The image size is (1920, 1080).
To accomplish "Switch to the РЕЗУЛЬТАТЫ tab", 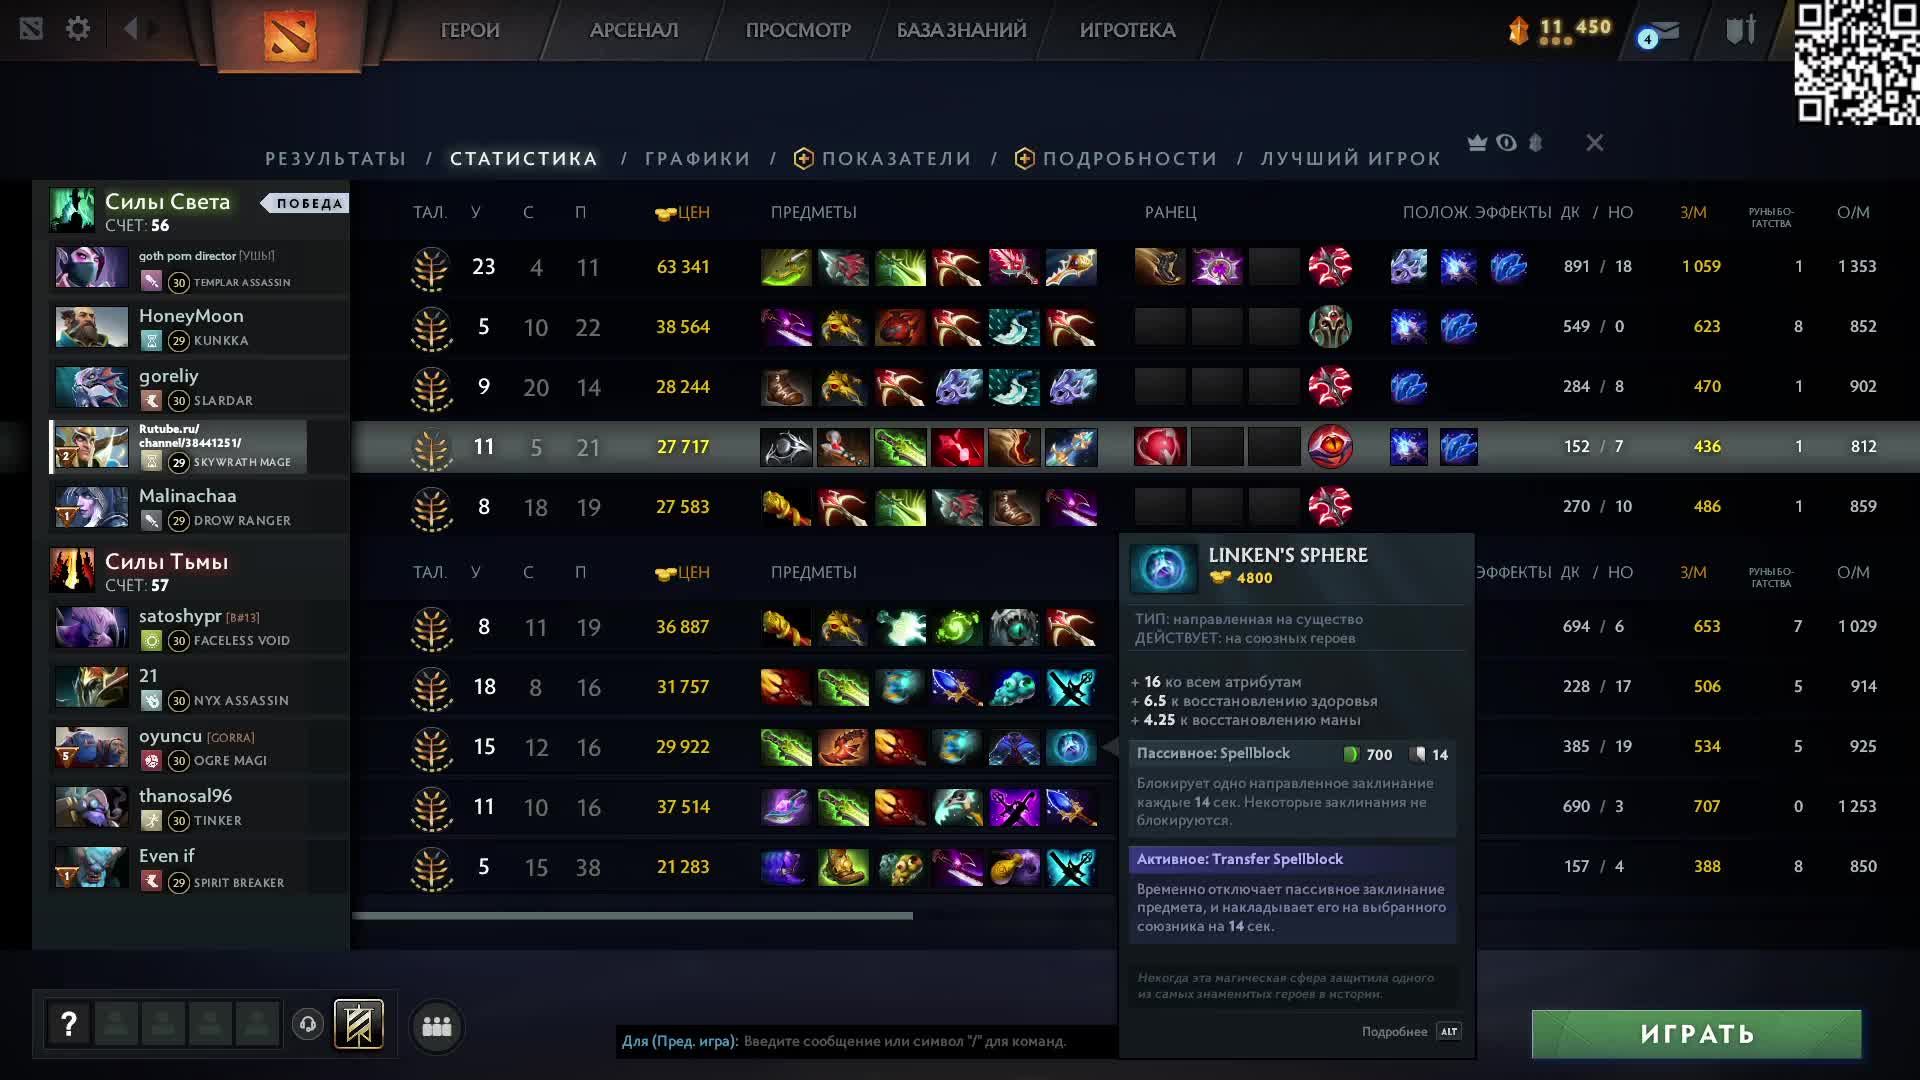I will click(335, 158).
